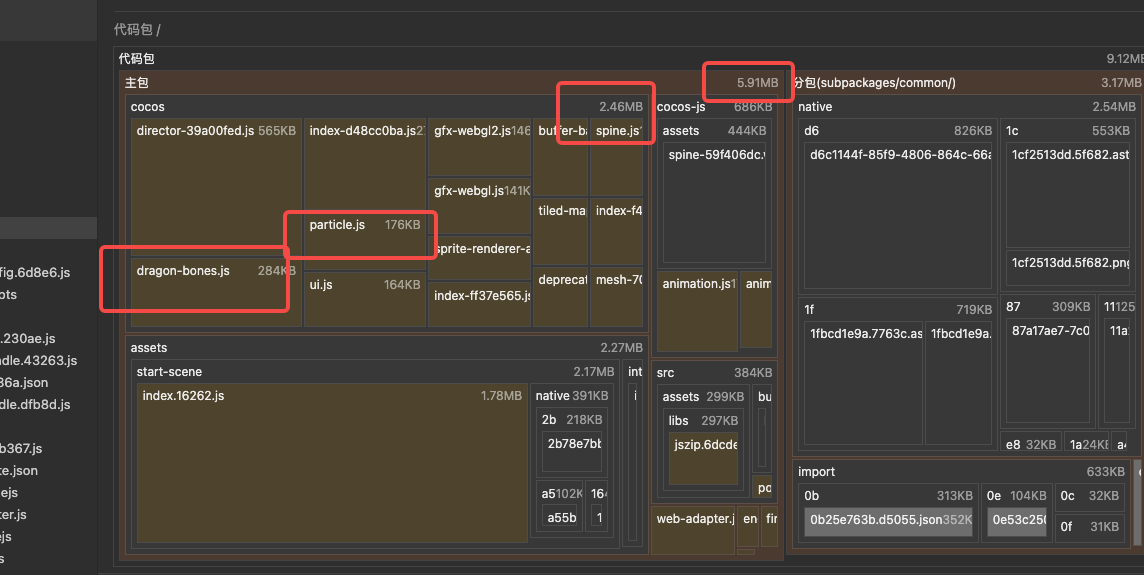Select the cocos folder block header
This screenshot has width=1144, height=575.
pyautogui.click(x=387, y=107)
